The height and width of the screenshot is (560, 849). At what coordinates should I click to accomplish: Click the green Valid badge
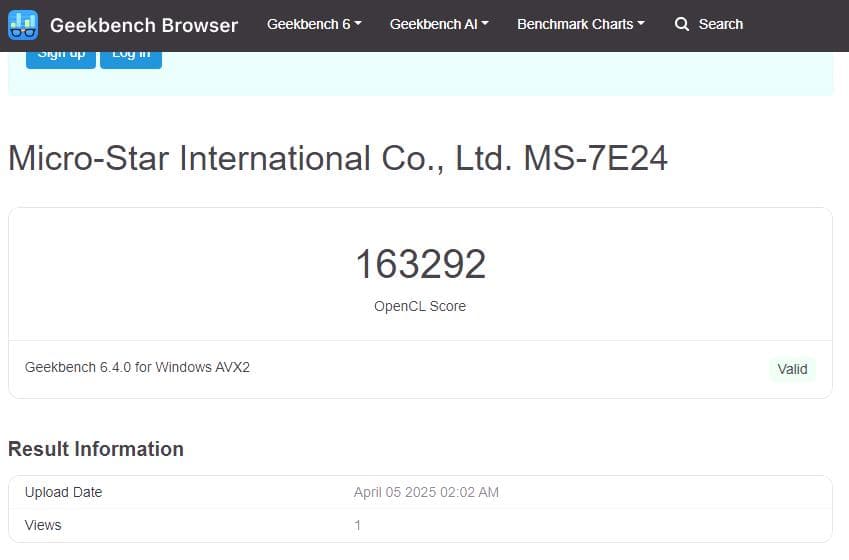tap(792, 369)
